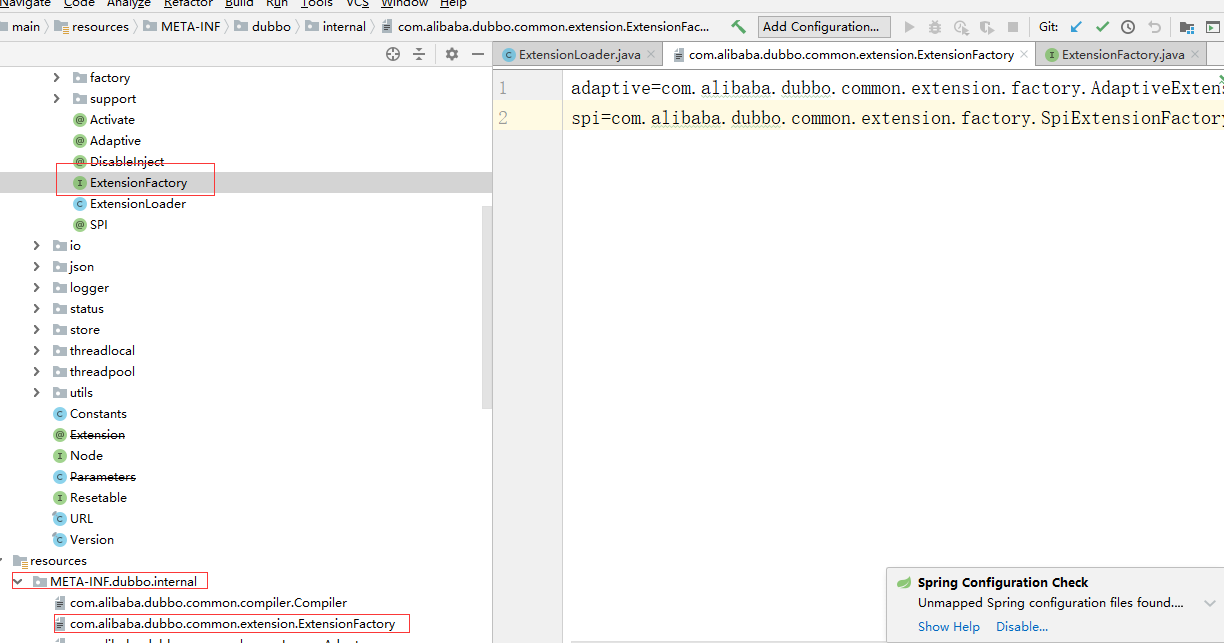Open Git history clock icon

click(1128, 27)
